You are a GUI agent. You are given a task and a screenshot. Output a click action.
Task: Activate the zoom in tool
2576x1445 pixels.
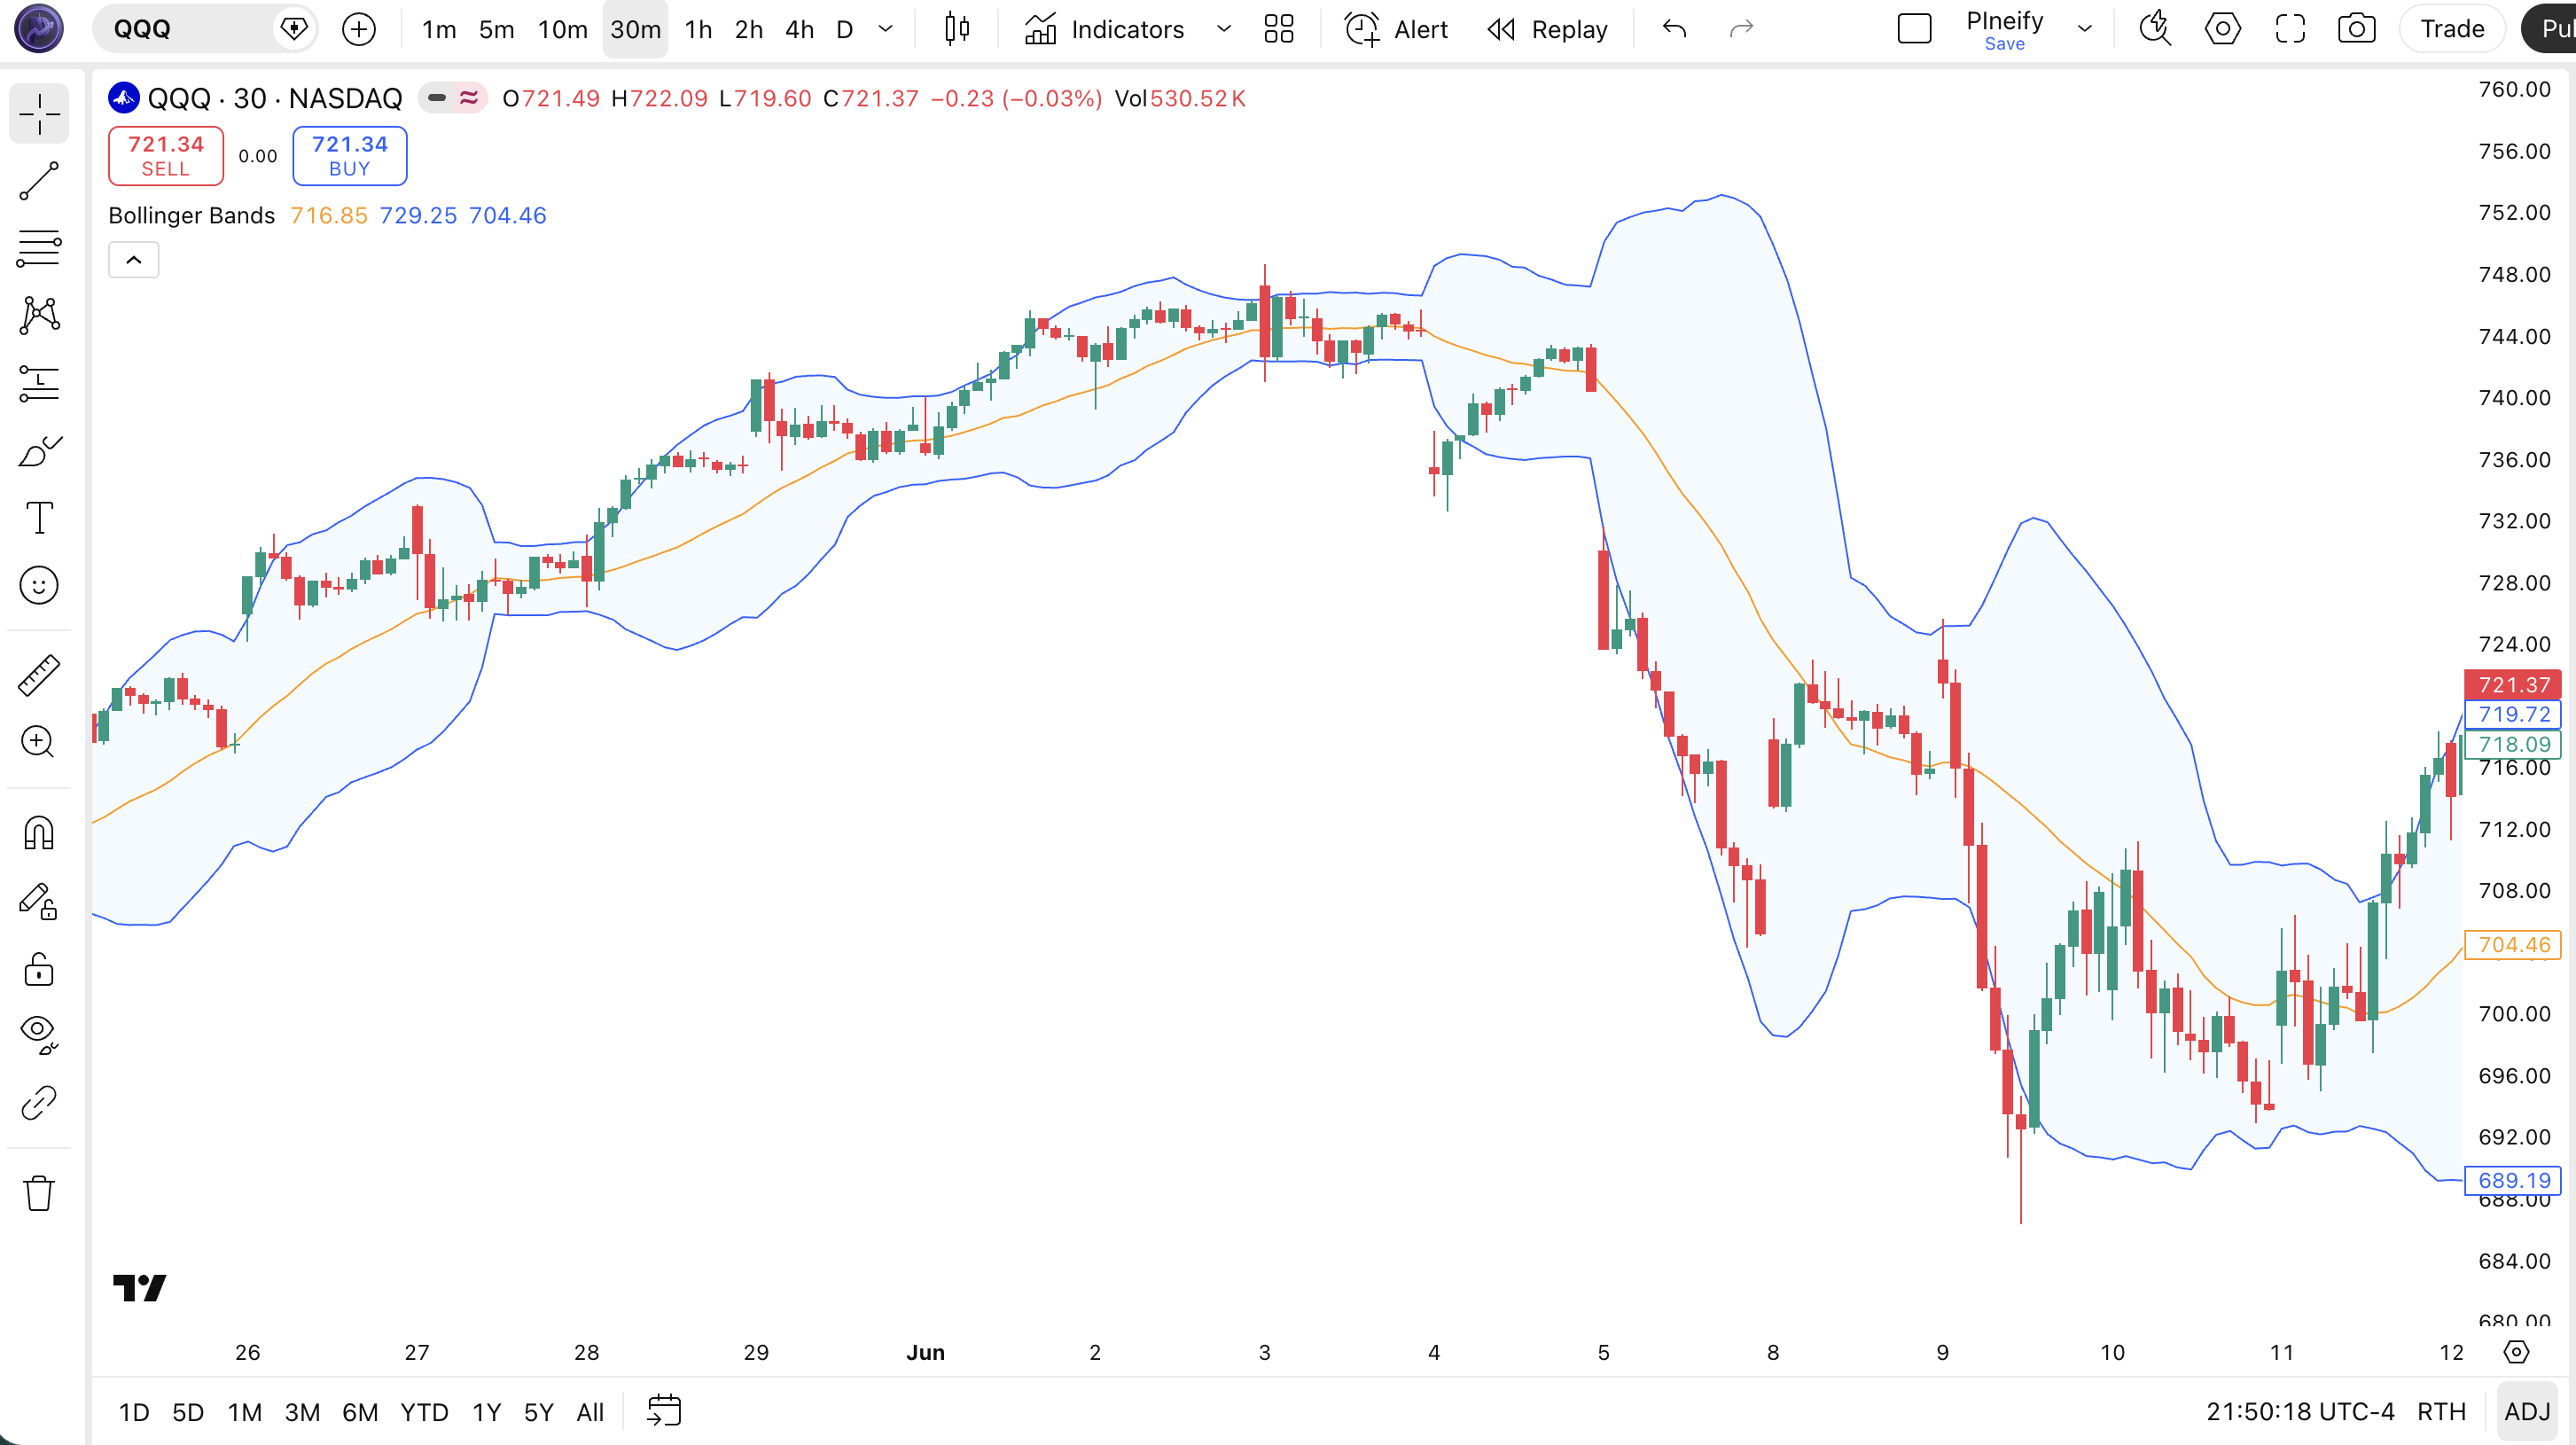(x=39, y=742)
